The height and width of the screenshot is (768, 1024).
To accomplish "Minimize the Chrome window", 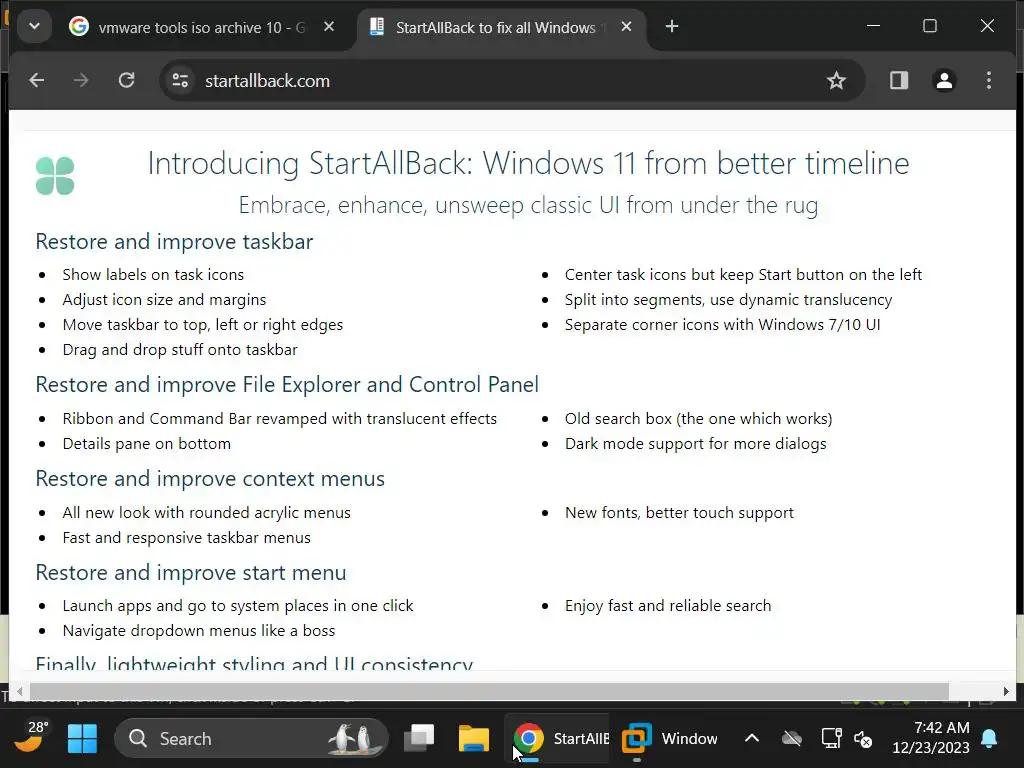I will [x=873, y=26].
